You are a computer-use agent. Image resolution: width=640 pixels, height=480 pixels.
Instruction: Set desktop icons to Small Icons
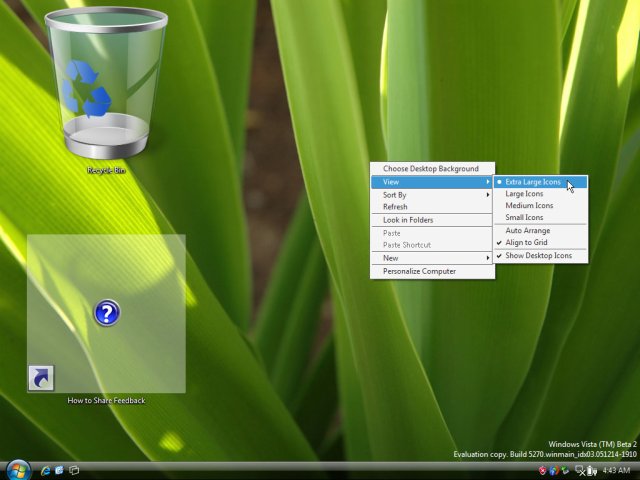524,217
